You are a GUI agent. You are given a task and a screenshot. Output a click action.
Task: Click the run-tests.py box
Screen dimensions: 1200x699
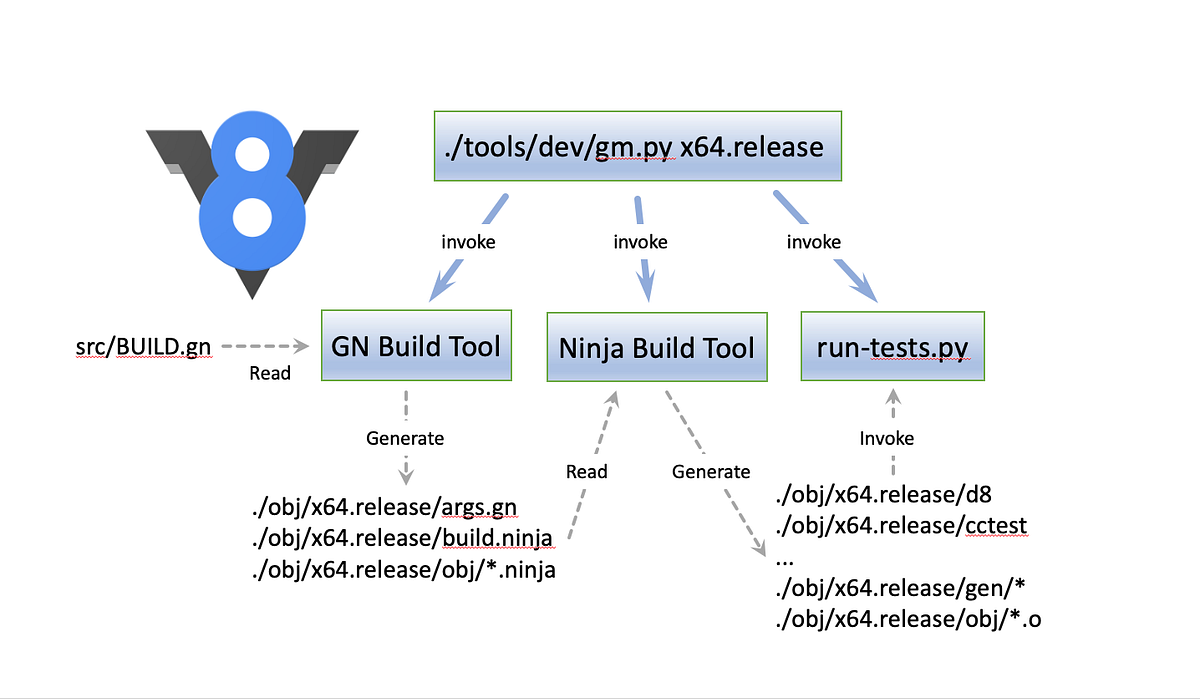coord(890,346)
